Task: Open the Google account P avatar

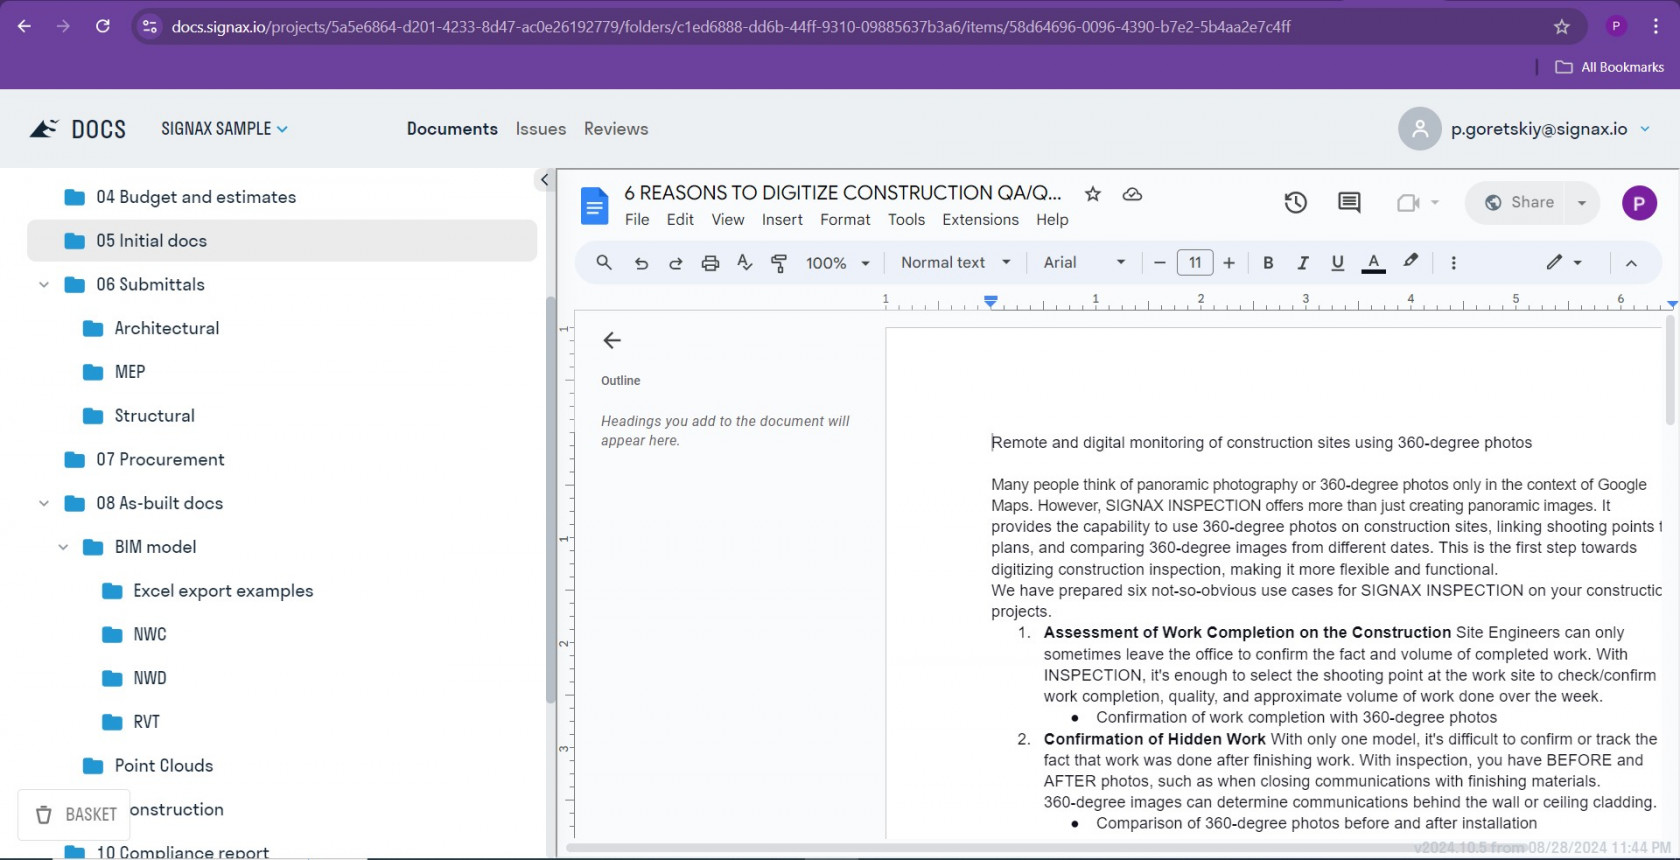Action: [x=1639, y=203]
